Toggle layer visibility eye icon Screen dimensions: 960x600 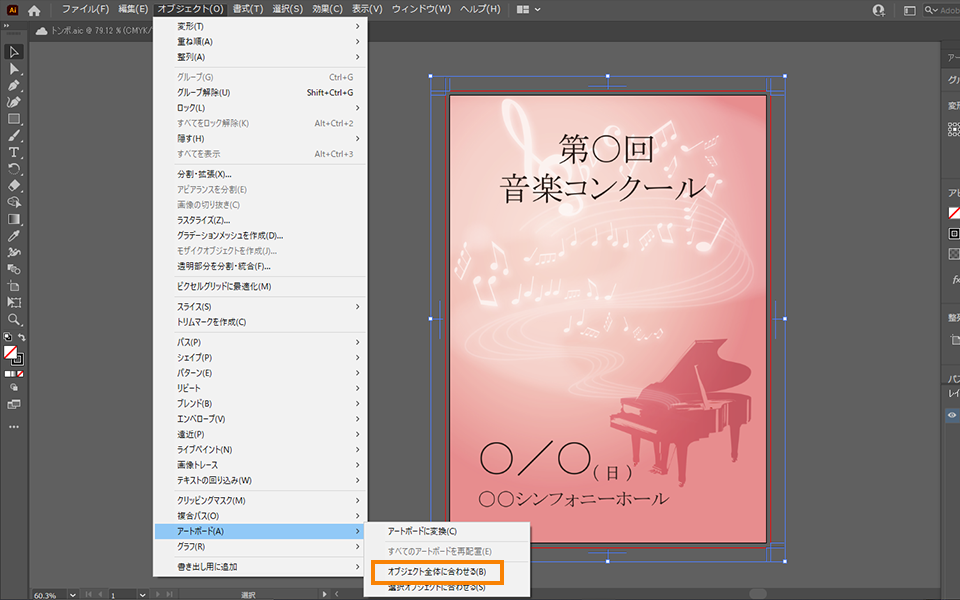(x=951, y=414)
